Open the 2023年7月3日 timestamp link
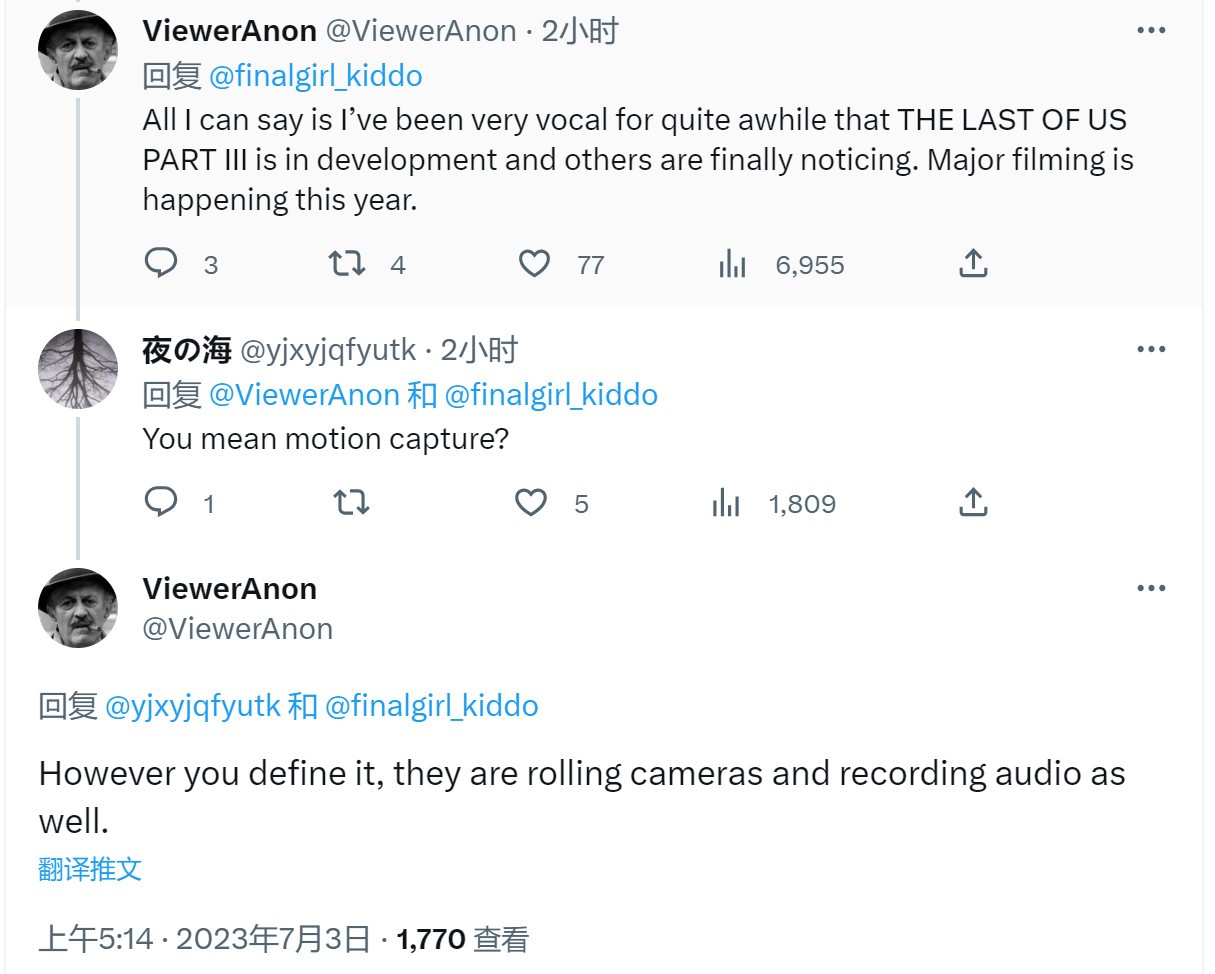Image resolution: width=1215 pixels, height=974 pixels. 273,939
